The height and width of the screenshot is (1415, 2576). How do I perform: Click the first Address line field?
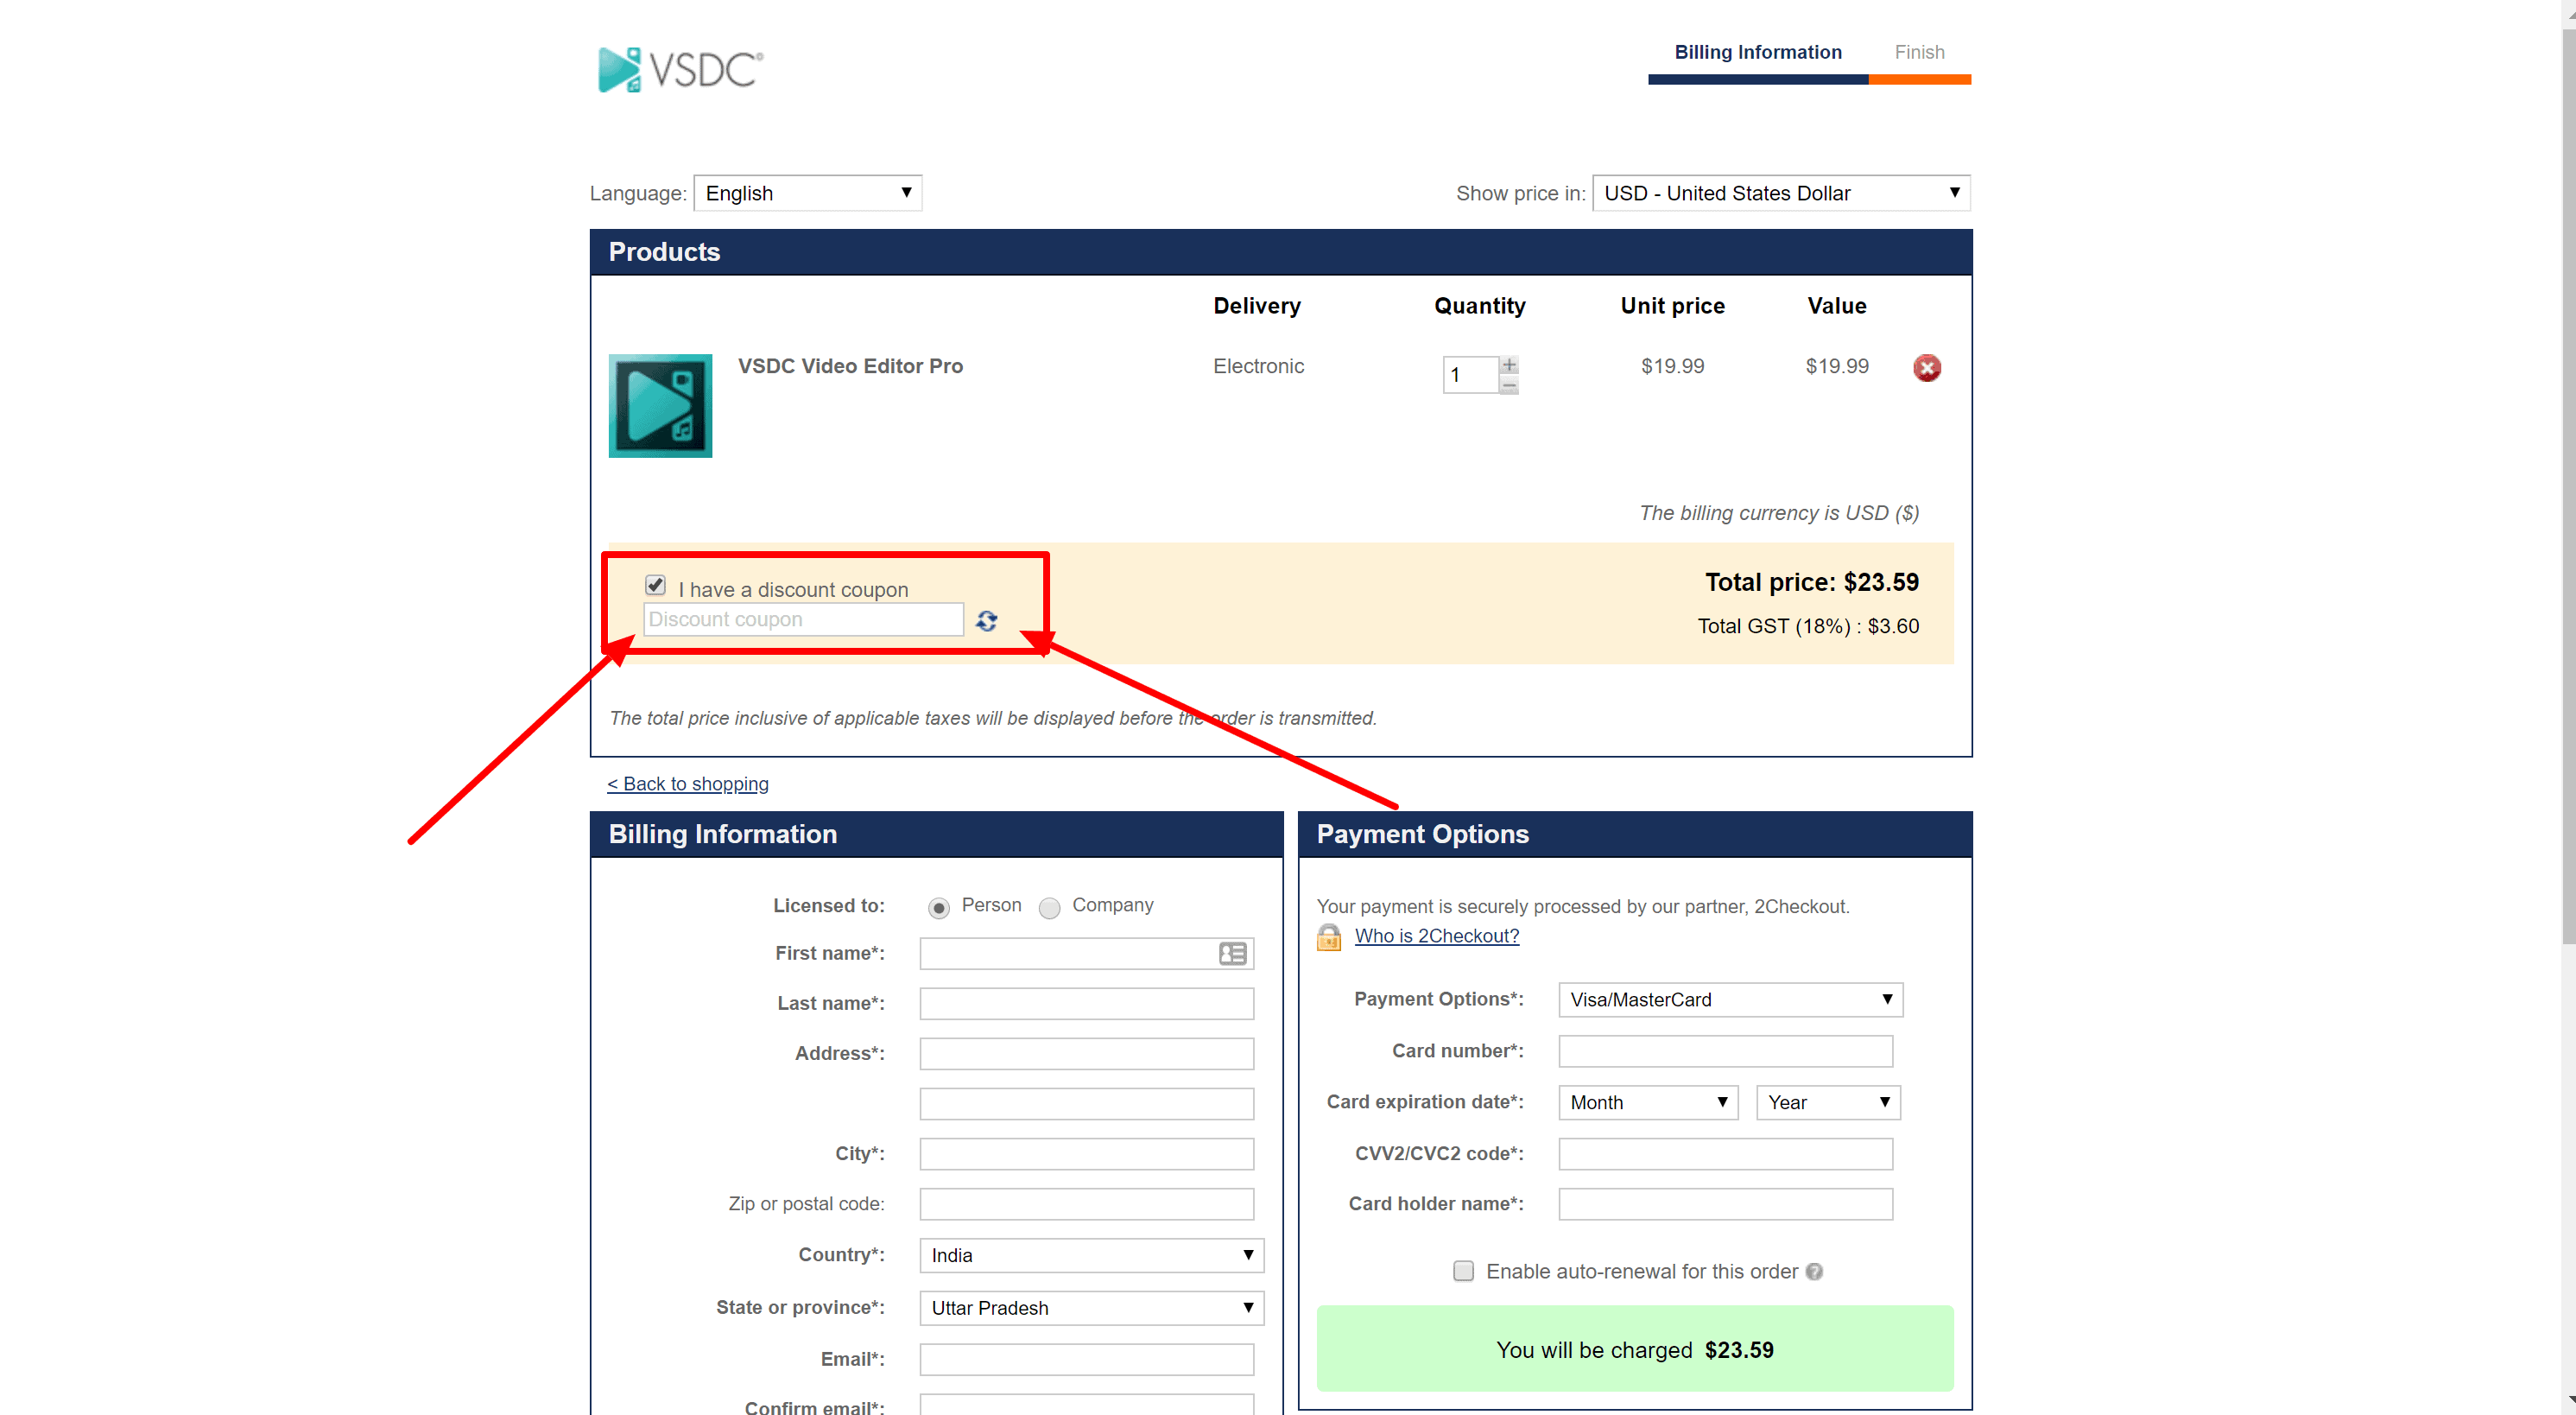(x=1086, y=1053)
